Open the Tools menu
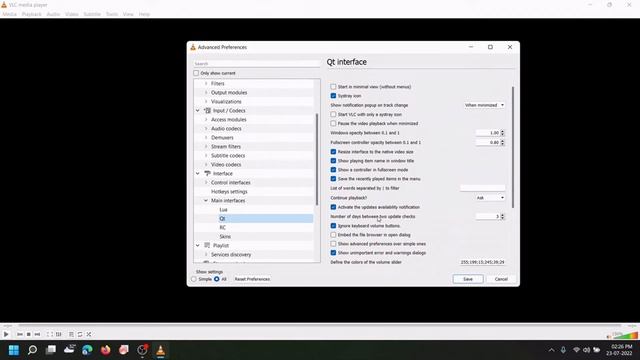 pos(112,14)
